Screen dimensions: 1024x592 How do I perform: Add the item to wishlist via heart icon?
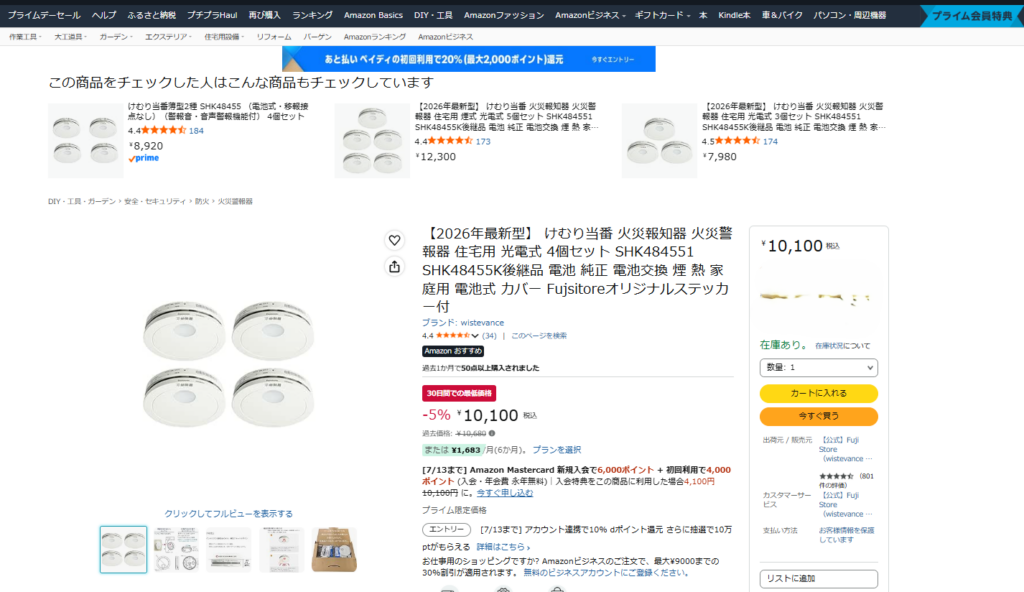coord(394,240)
